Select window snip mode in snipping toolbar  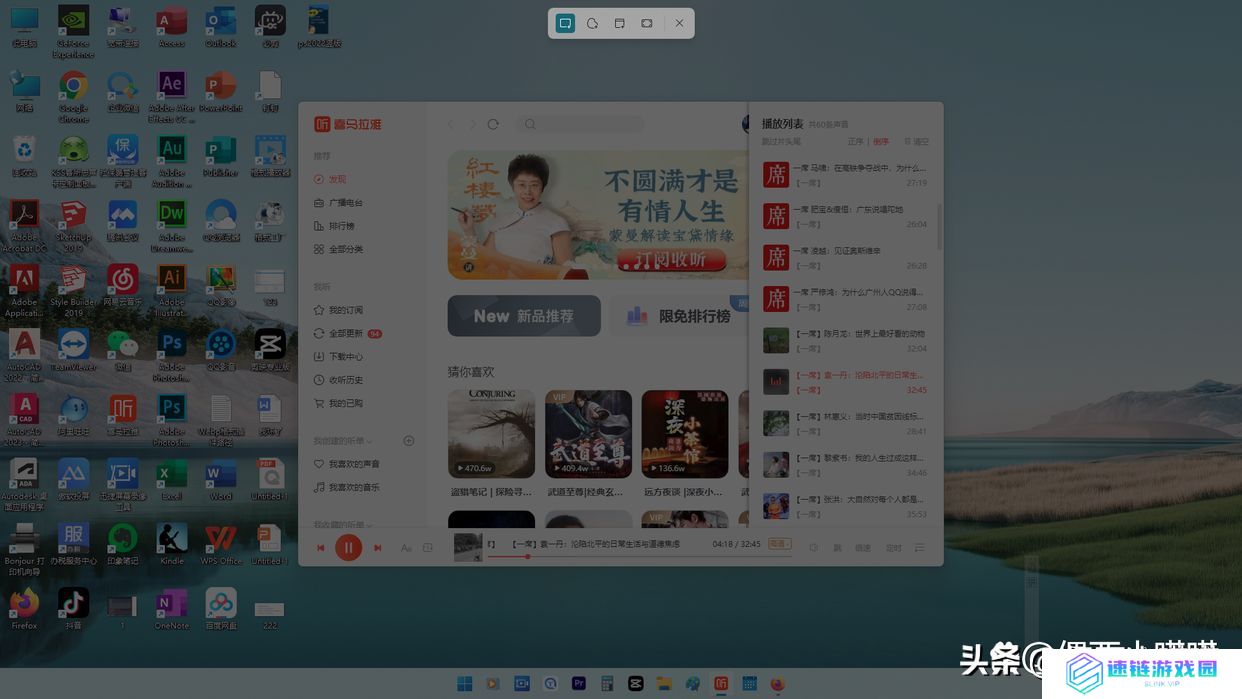(x=619, y=23)
